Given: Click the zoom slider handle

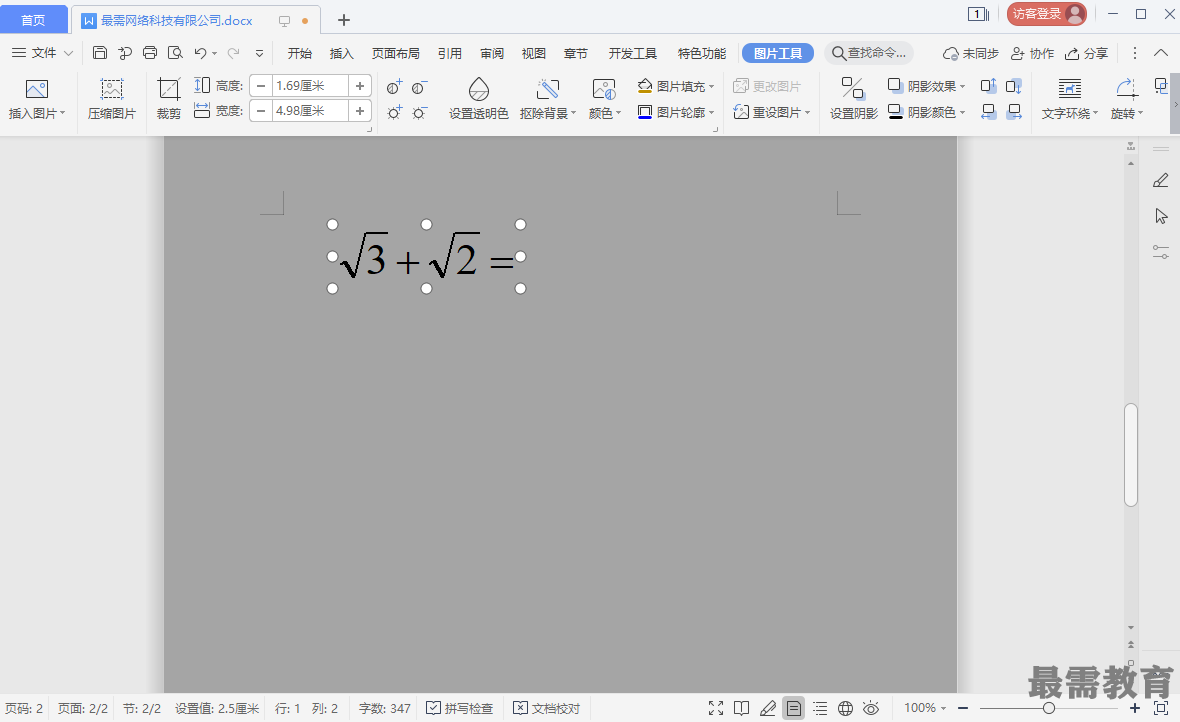Looking at the screenshot, I should (x=1048, y=708).
